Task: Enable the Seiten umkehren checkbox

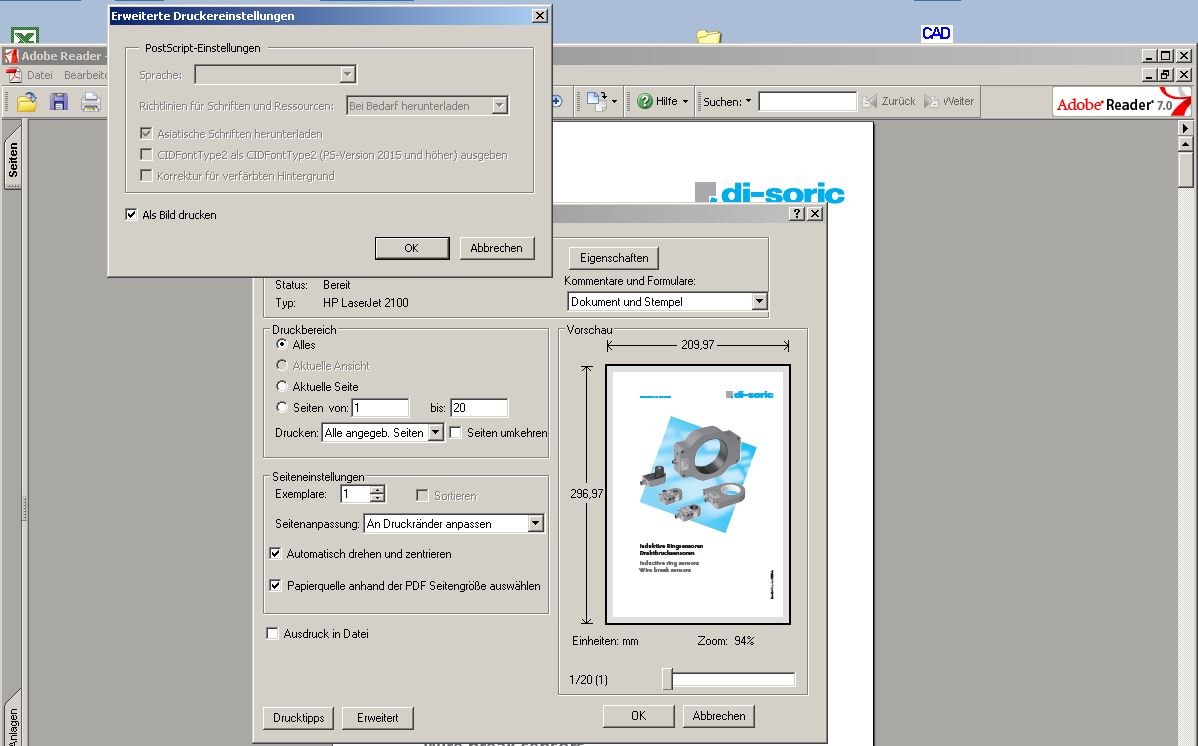Action: [455, 433]
